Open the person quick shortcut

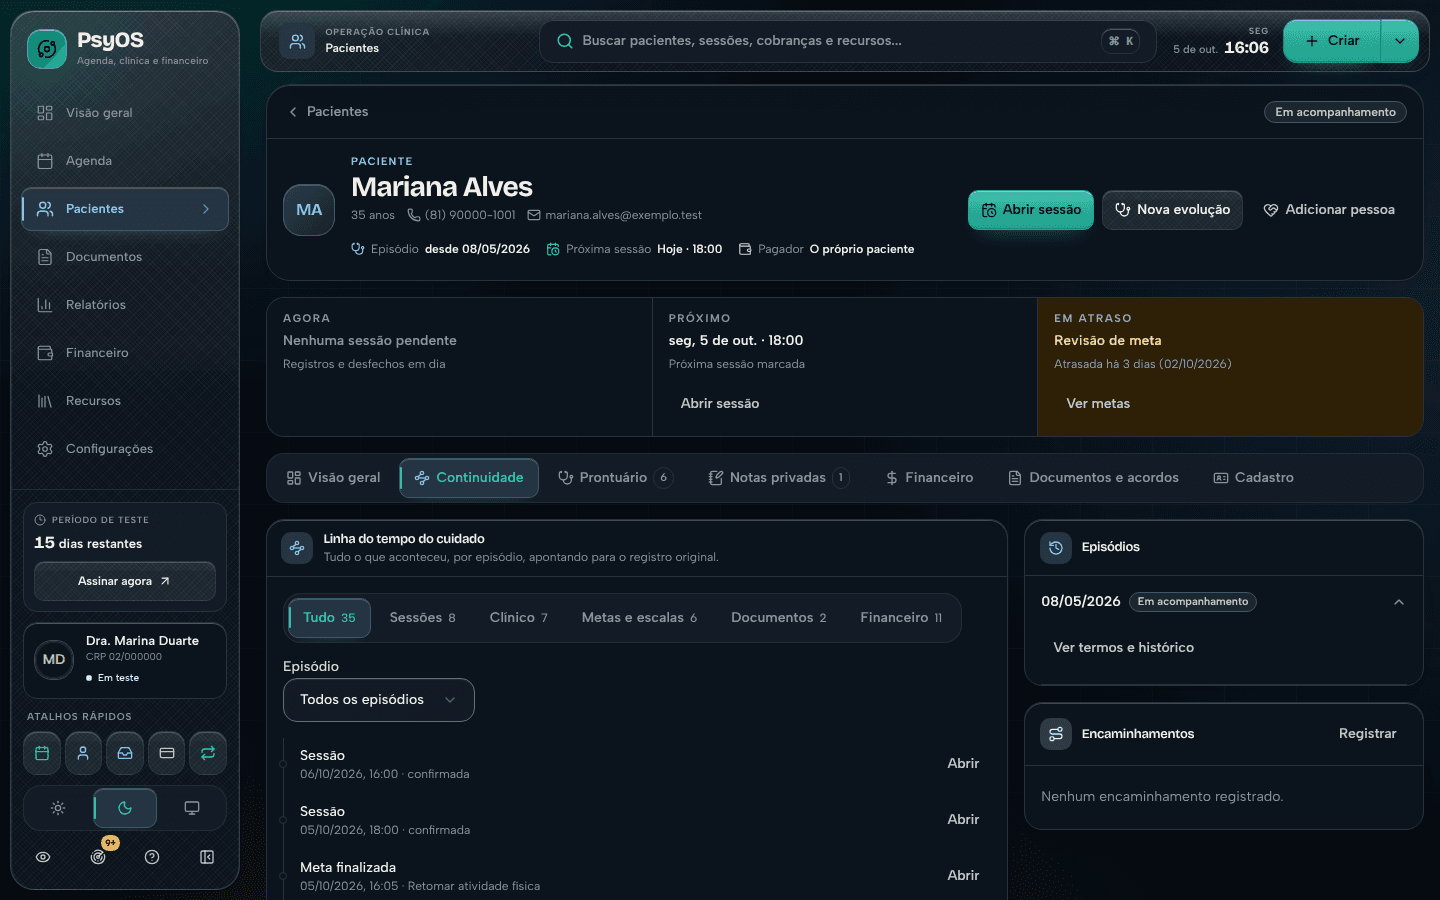[x=83, y=753]
